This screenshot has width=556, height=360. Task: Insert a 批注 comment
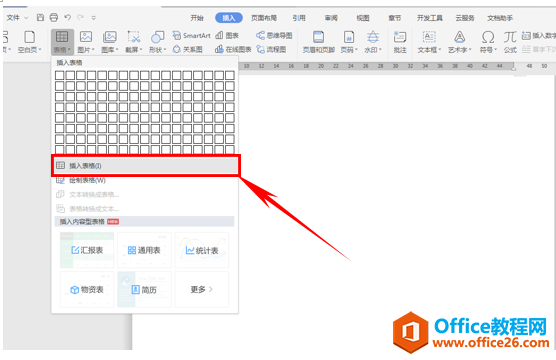[x=400, y=41]
